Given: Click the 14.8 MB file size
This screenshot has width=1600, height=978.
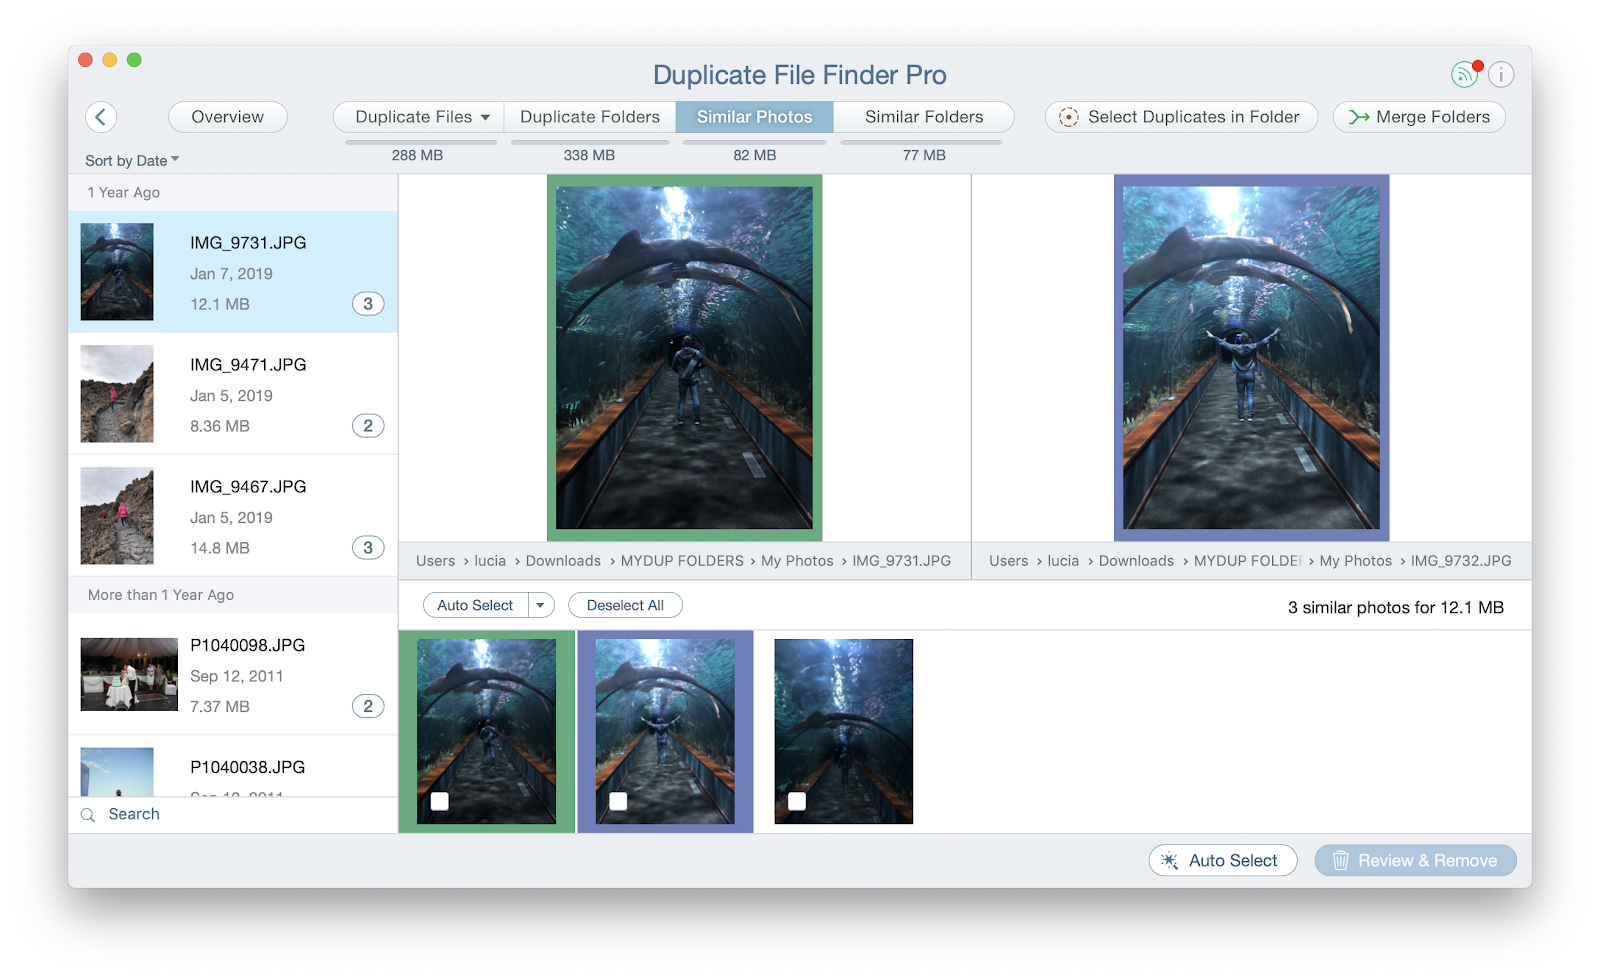Looking at the screenshot, I should 220,549.
